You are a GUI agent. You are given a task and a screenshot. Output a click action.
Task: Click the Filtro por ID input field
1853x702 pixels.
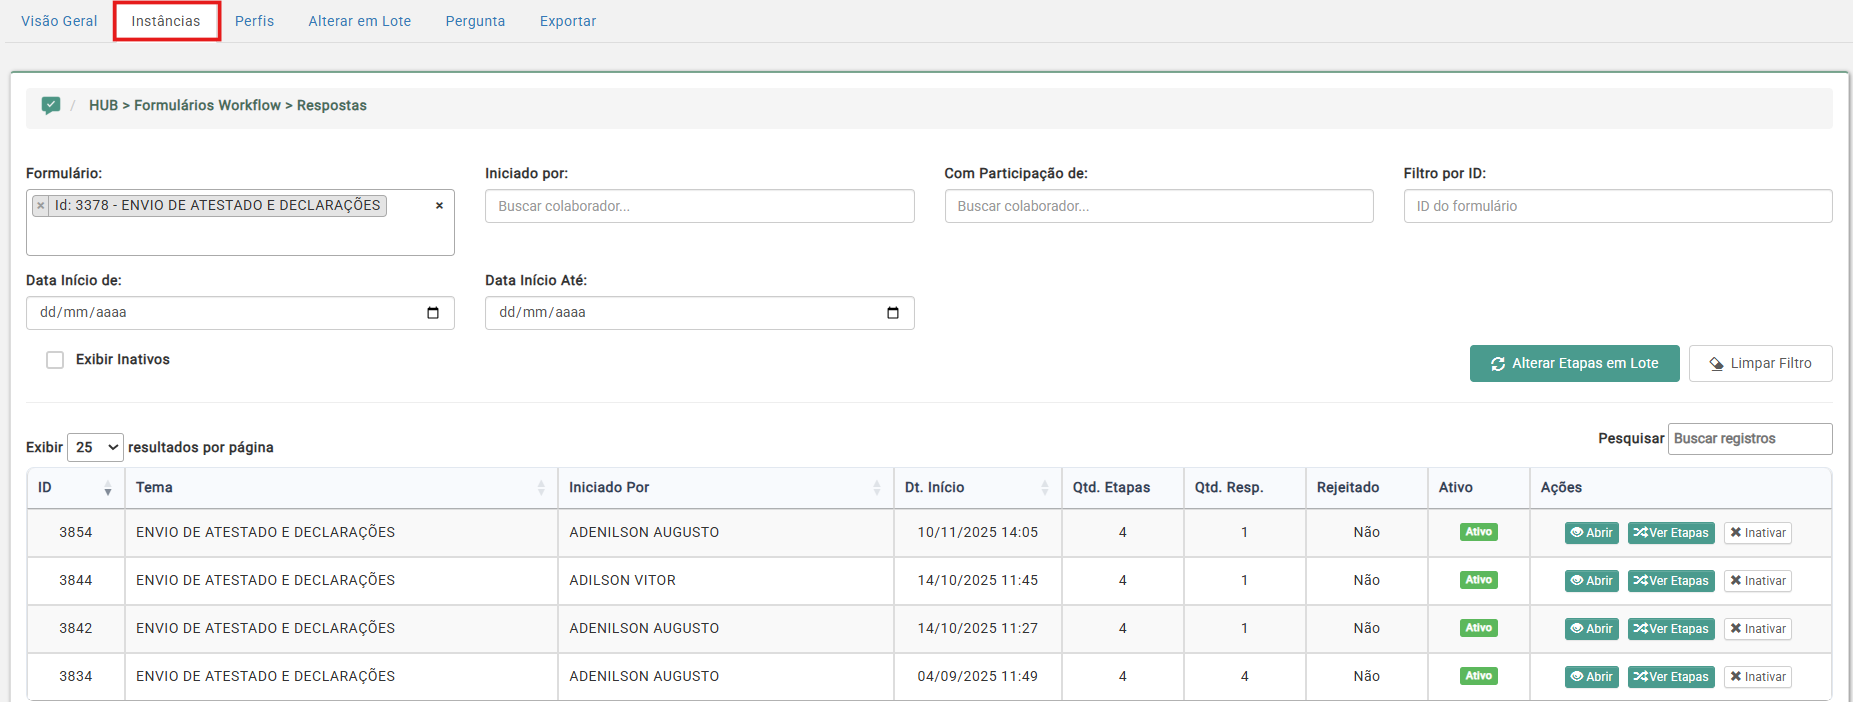tap(1617, 206)
